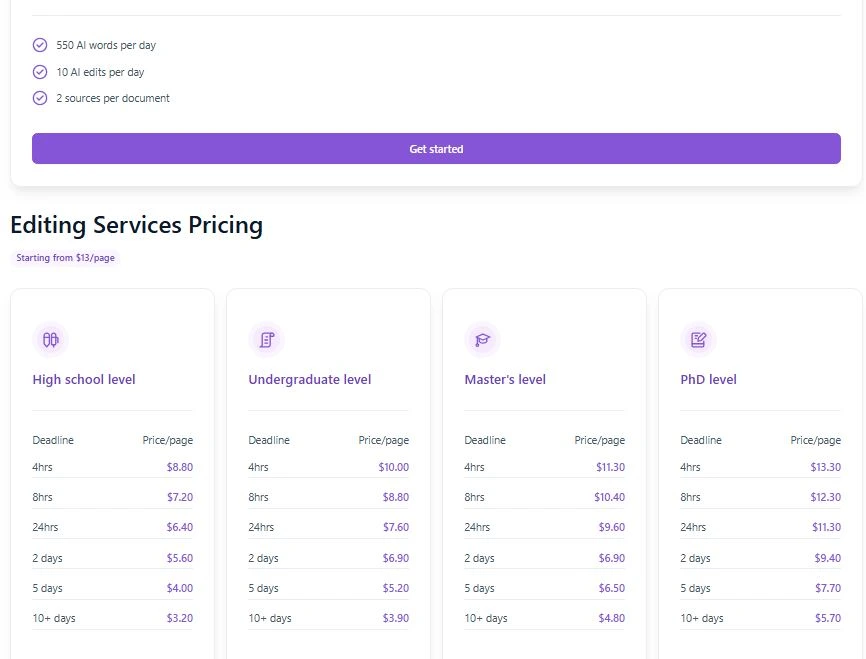Click PhD 10+ days price $5.70

coord(827,619)
